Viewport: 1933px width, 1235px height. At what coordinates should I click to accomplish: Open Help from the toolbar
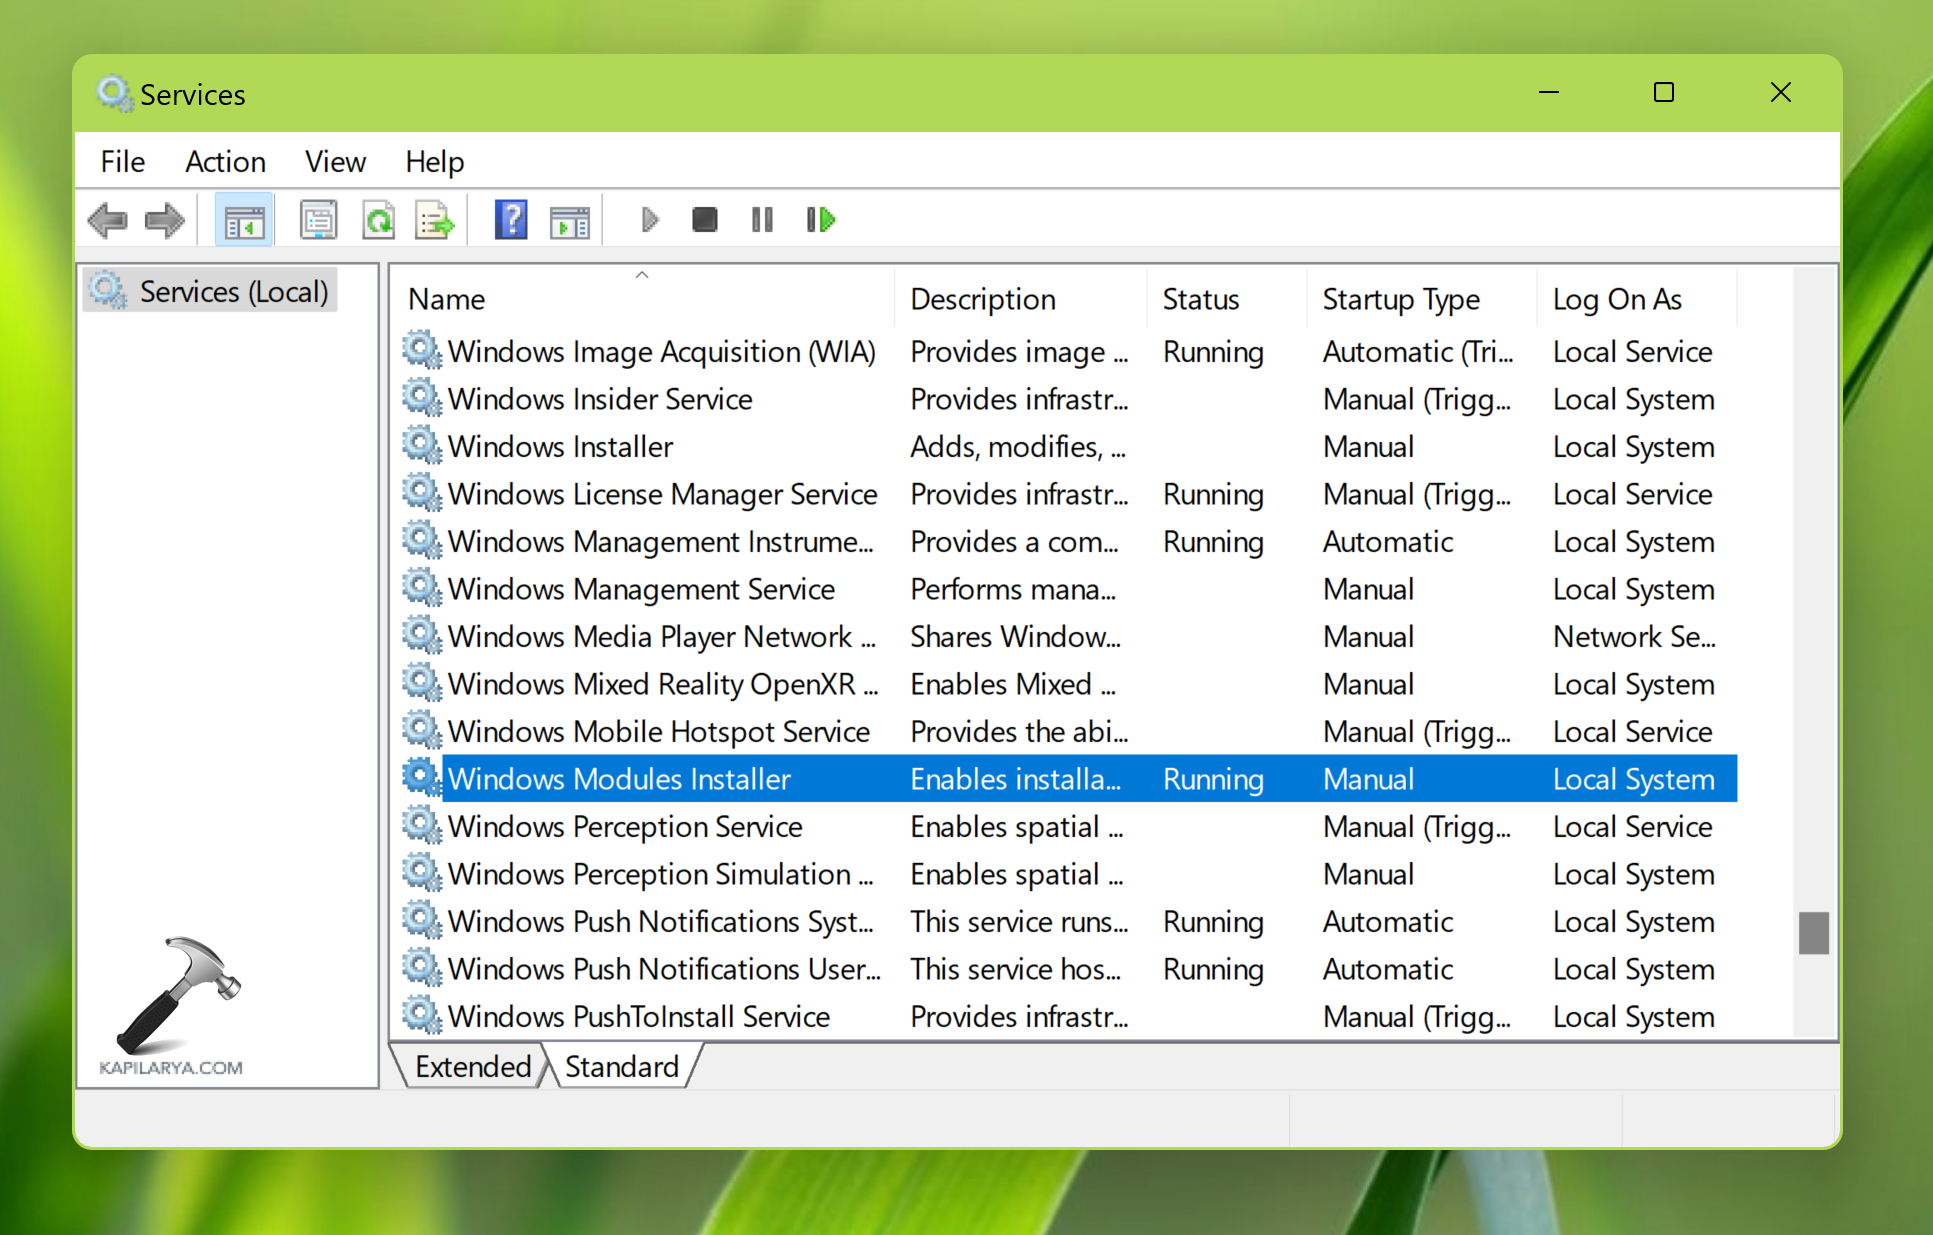[511, 219]
